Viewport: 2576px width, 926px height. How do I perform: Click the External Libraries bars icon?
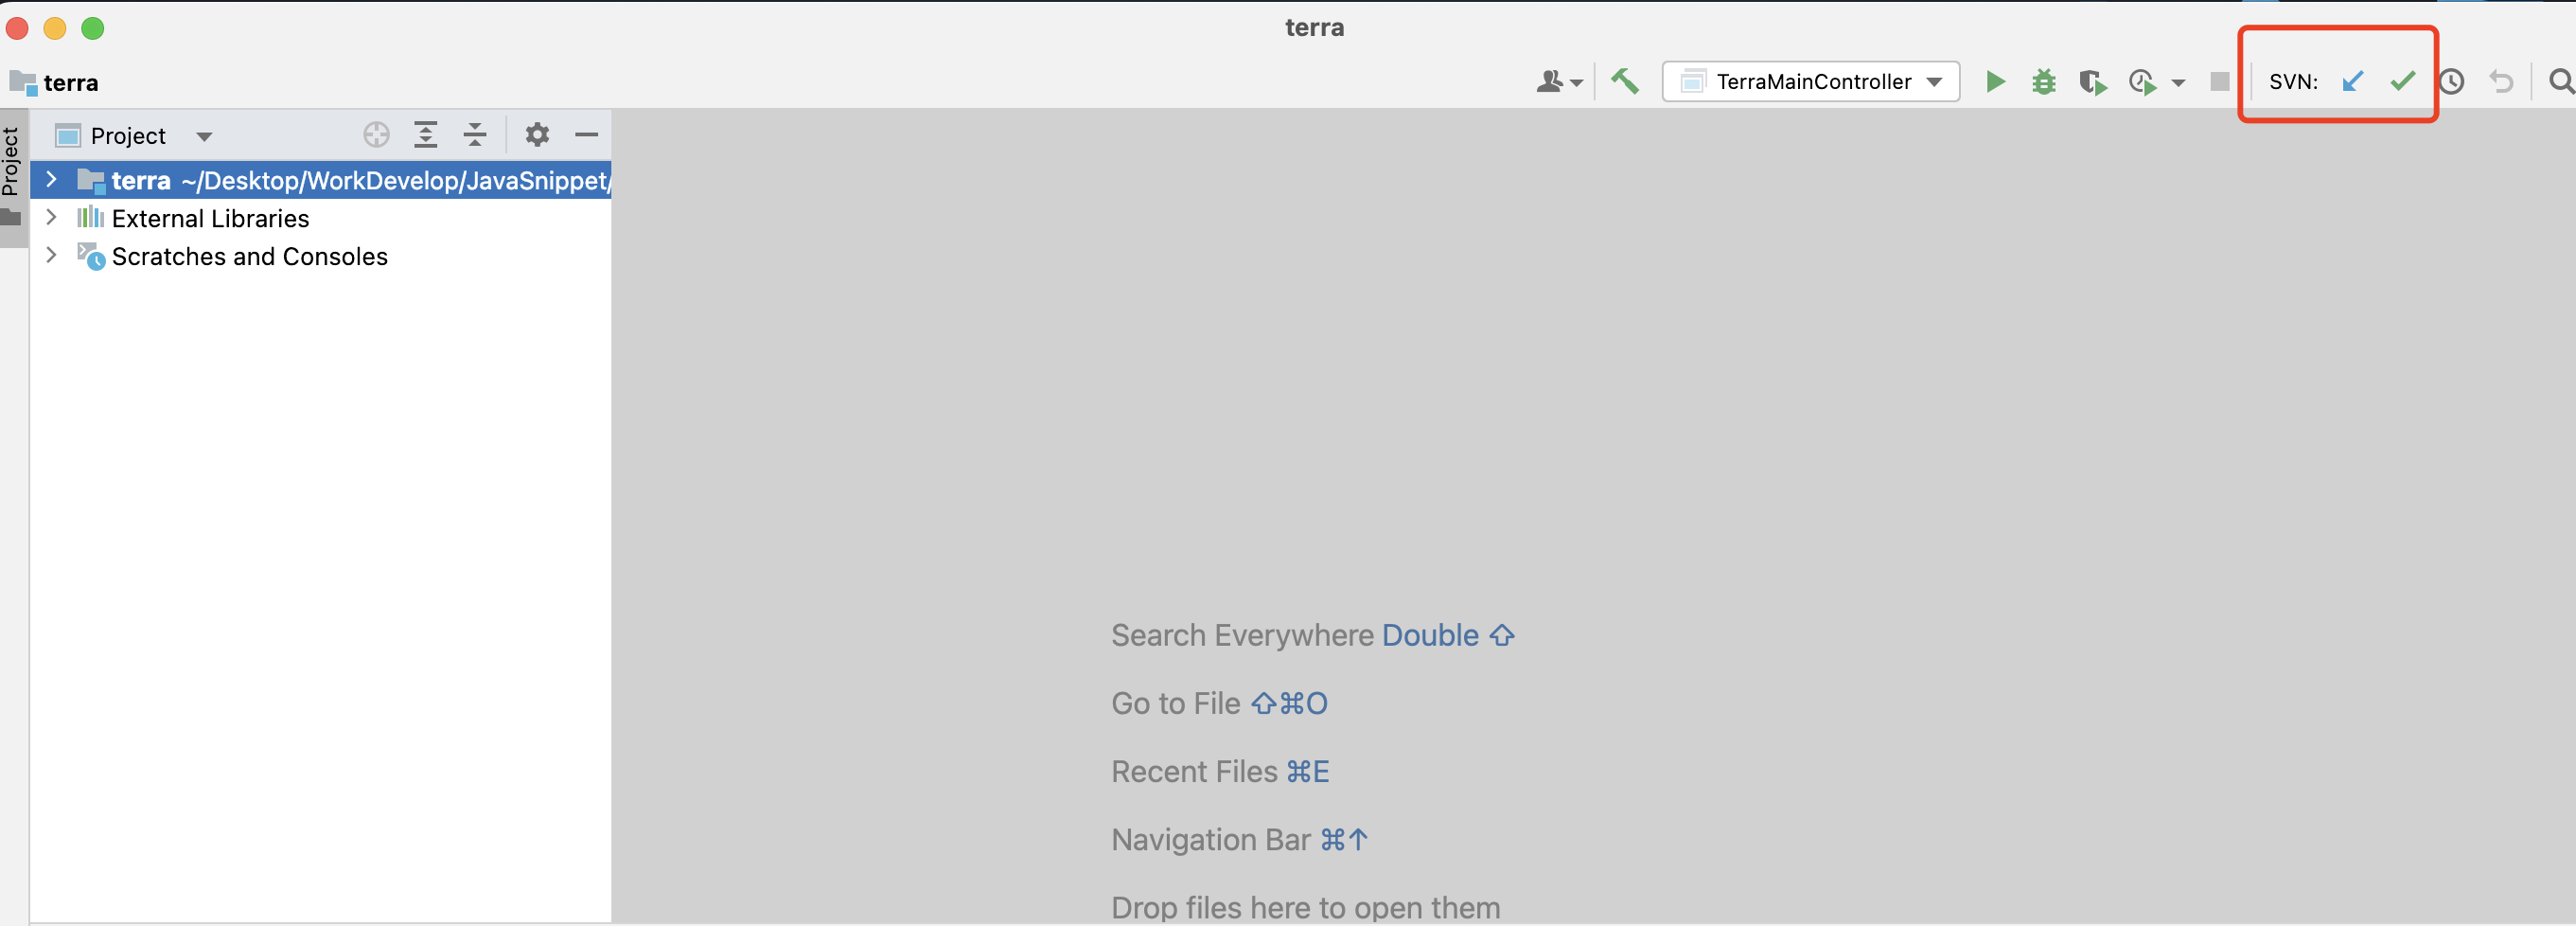point(91,217)
